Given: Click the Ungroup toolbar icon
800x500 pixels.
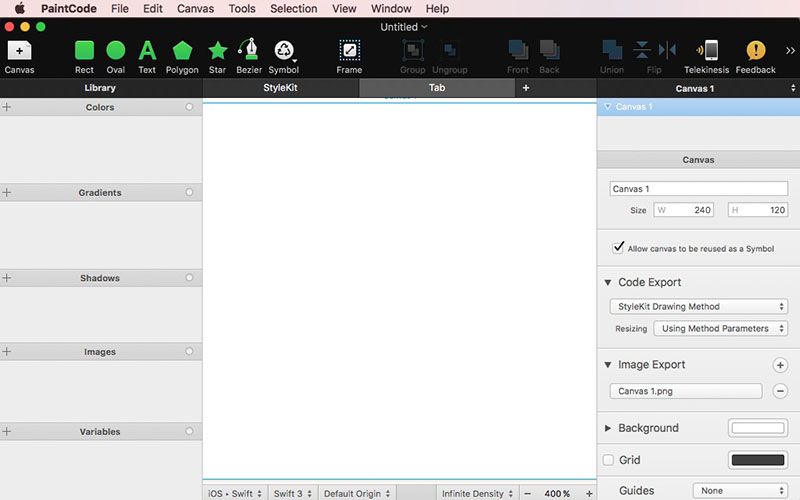Looking at the screenshot, I should 450,57.
